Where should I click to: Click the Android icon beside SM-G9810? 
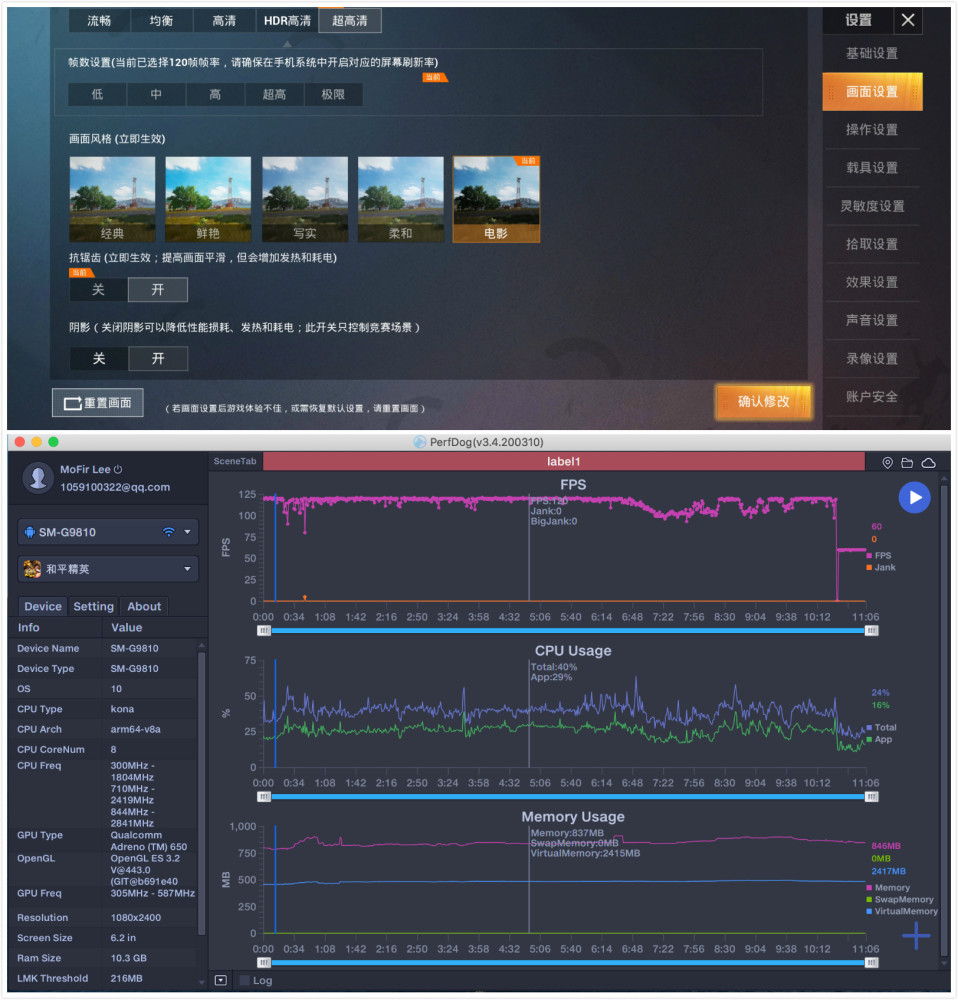click(x=29, y=532)
